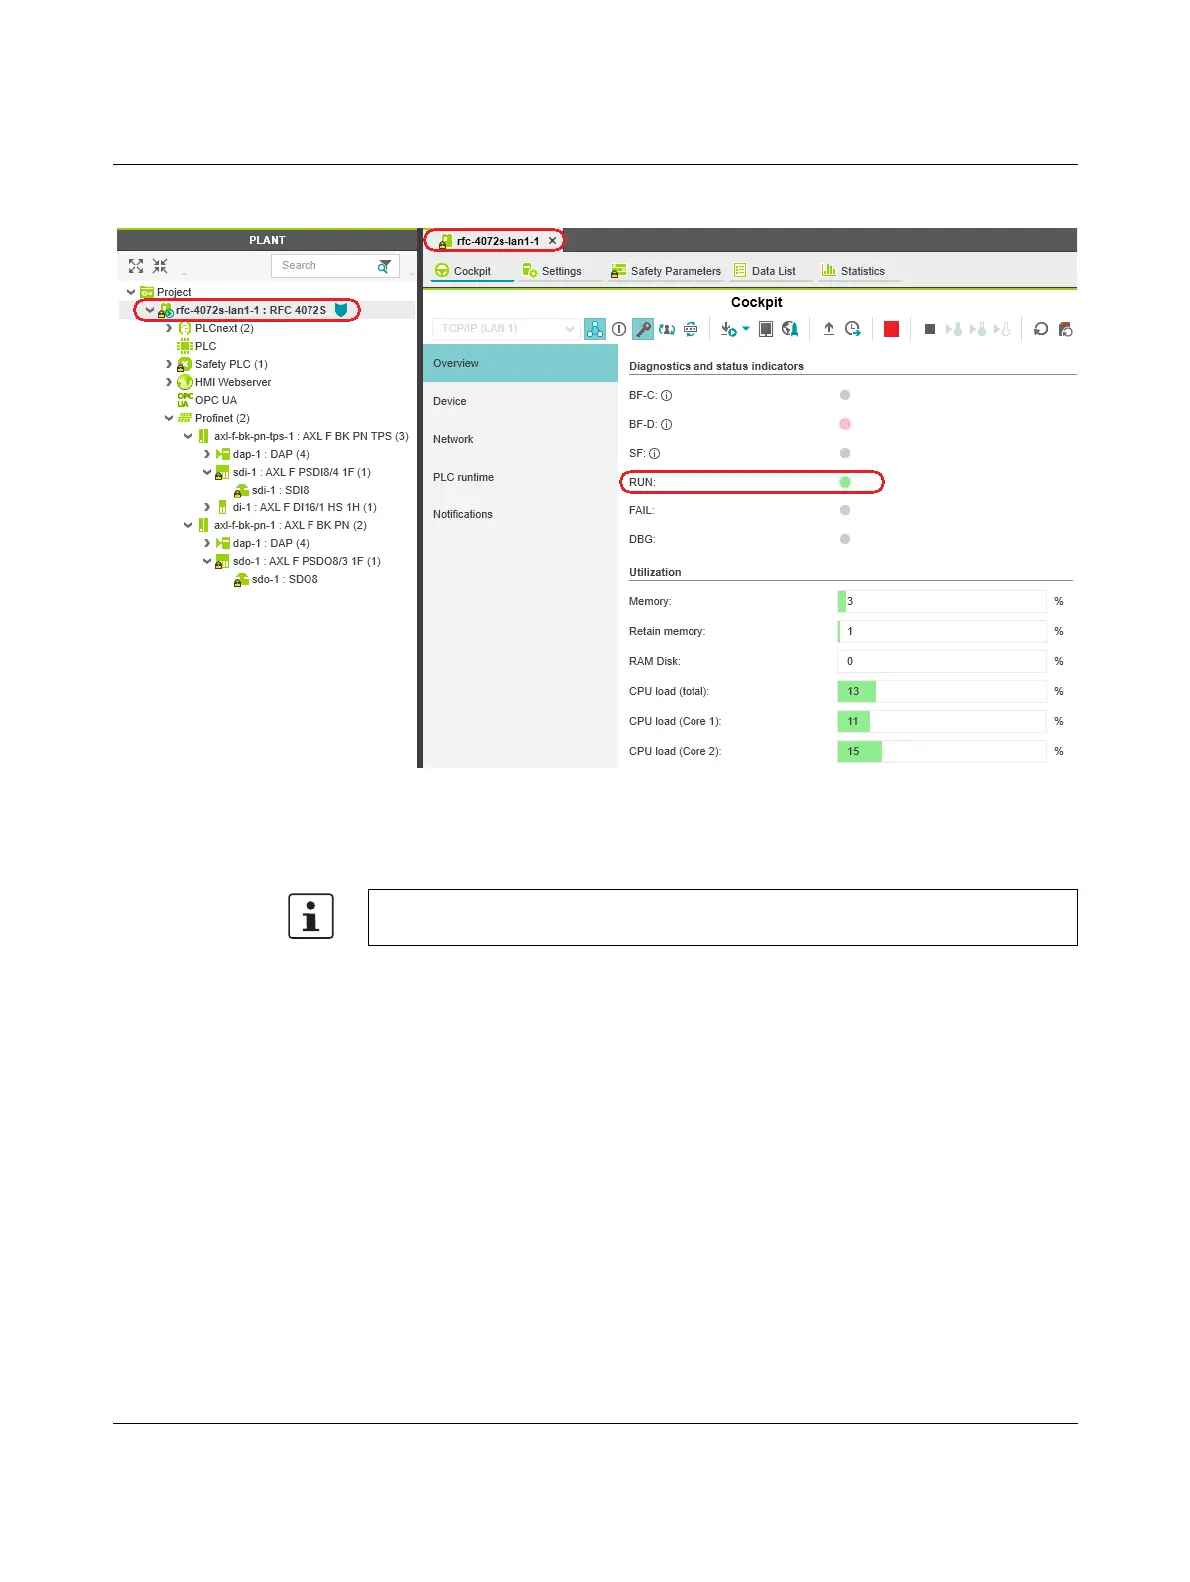Click the CPU load (total) bar
The image size is (1190, 1582).
(x=942, y=691)
